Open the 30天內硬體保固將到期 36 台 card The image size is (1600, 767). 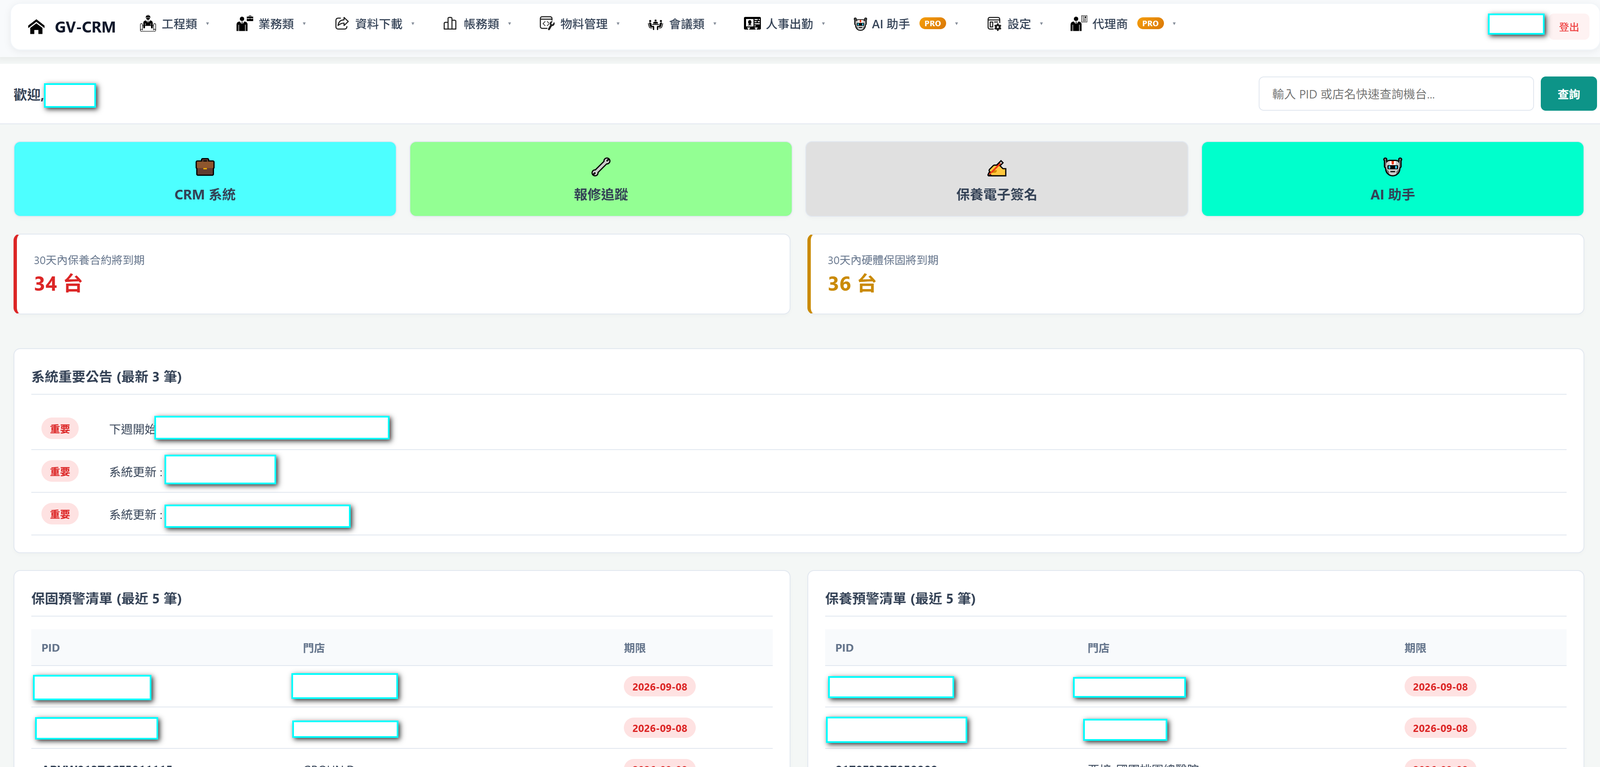pyautogui.click(x=1195, y=274)
